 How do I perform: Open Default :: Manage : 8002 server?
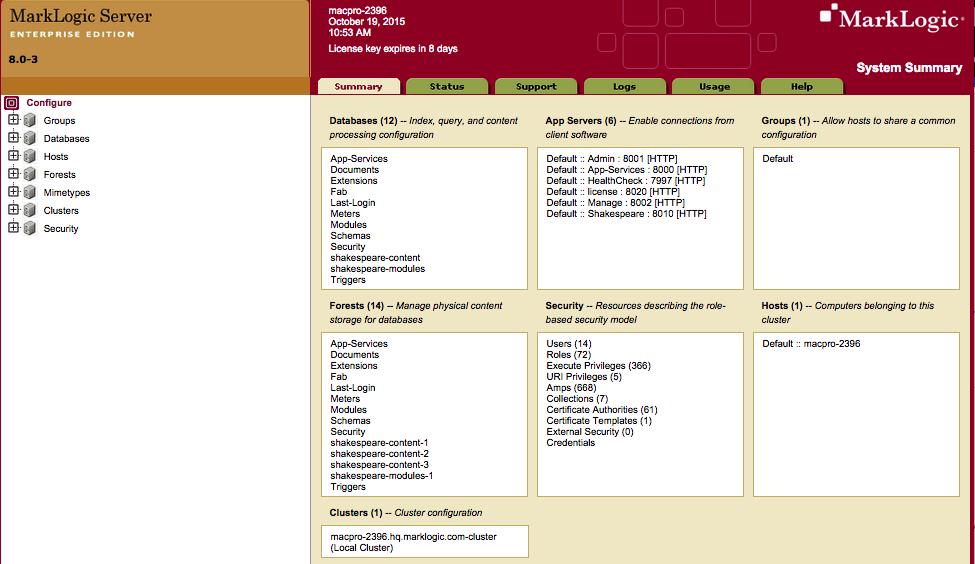(x=616, y=203)
